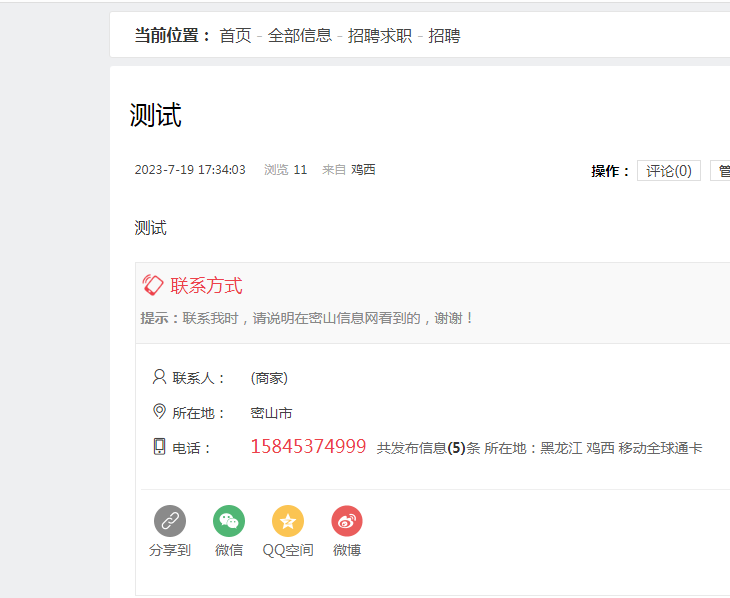Open 全部信息 in the breadcrumb
730x598 pixels.
pyautogui.click(x=299, y=36)
